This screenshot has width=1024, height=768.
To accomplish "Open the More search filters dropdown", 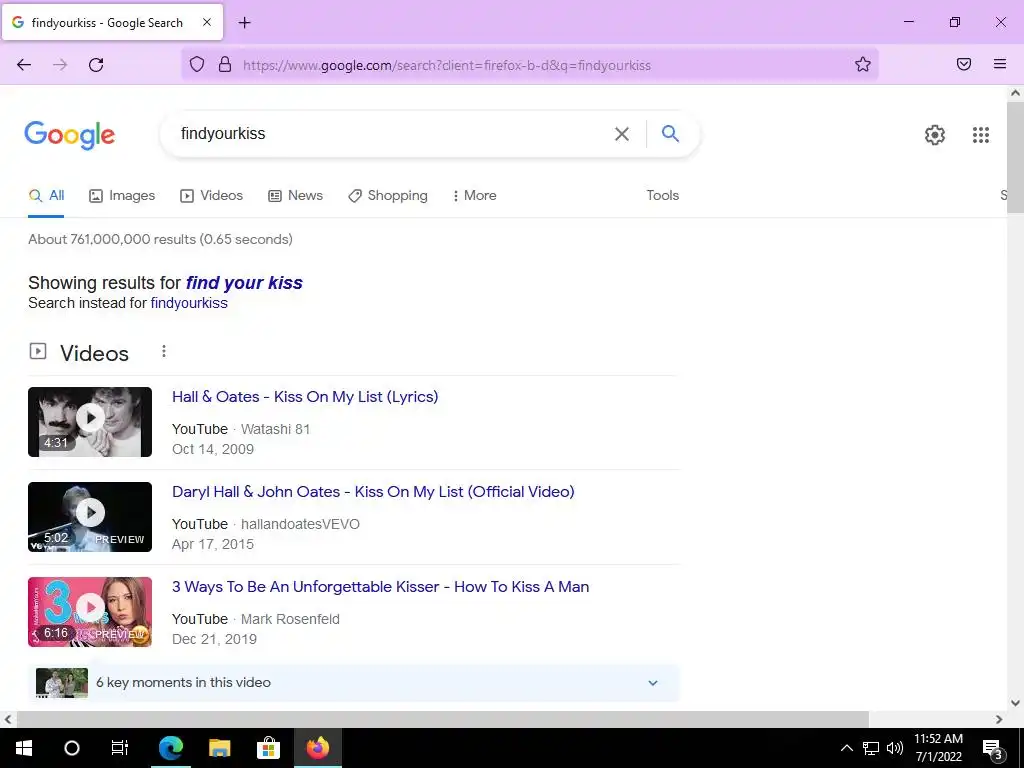I will (x=475, y=195).
